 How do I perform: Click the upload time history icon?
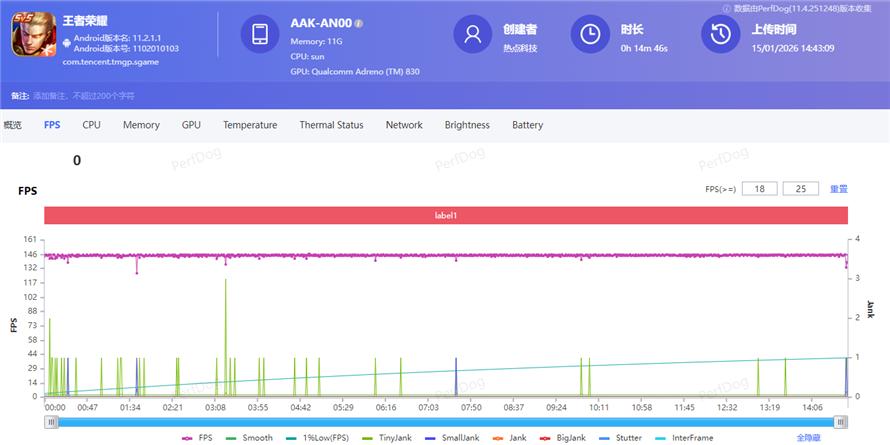(721, 34)
